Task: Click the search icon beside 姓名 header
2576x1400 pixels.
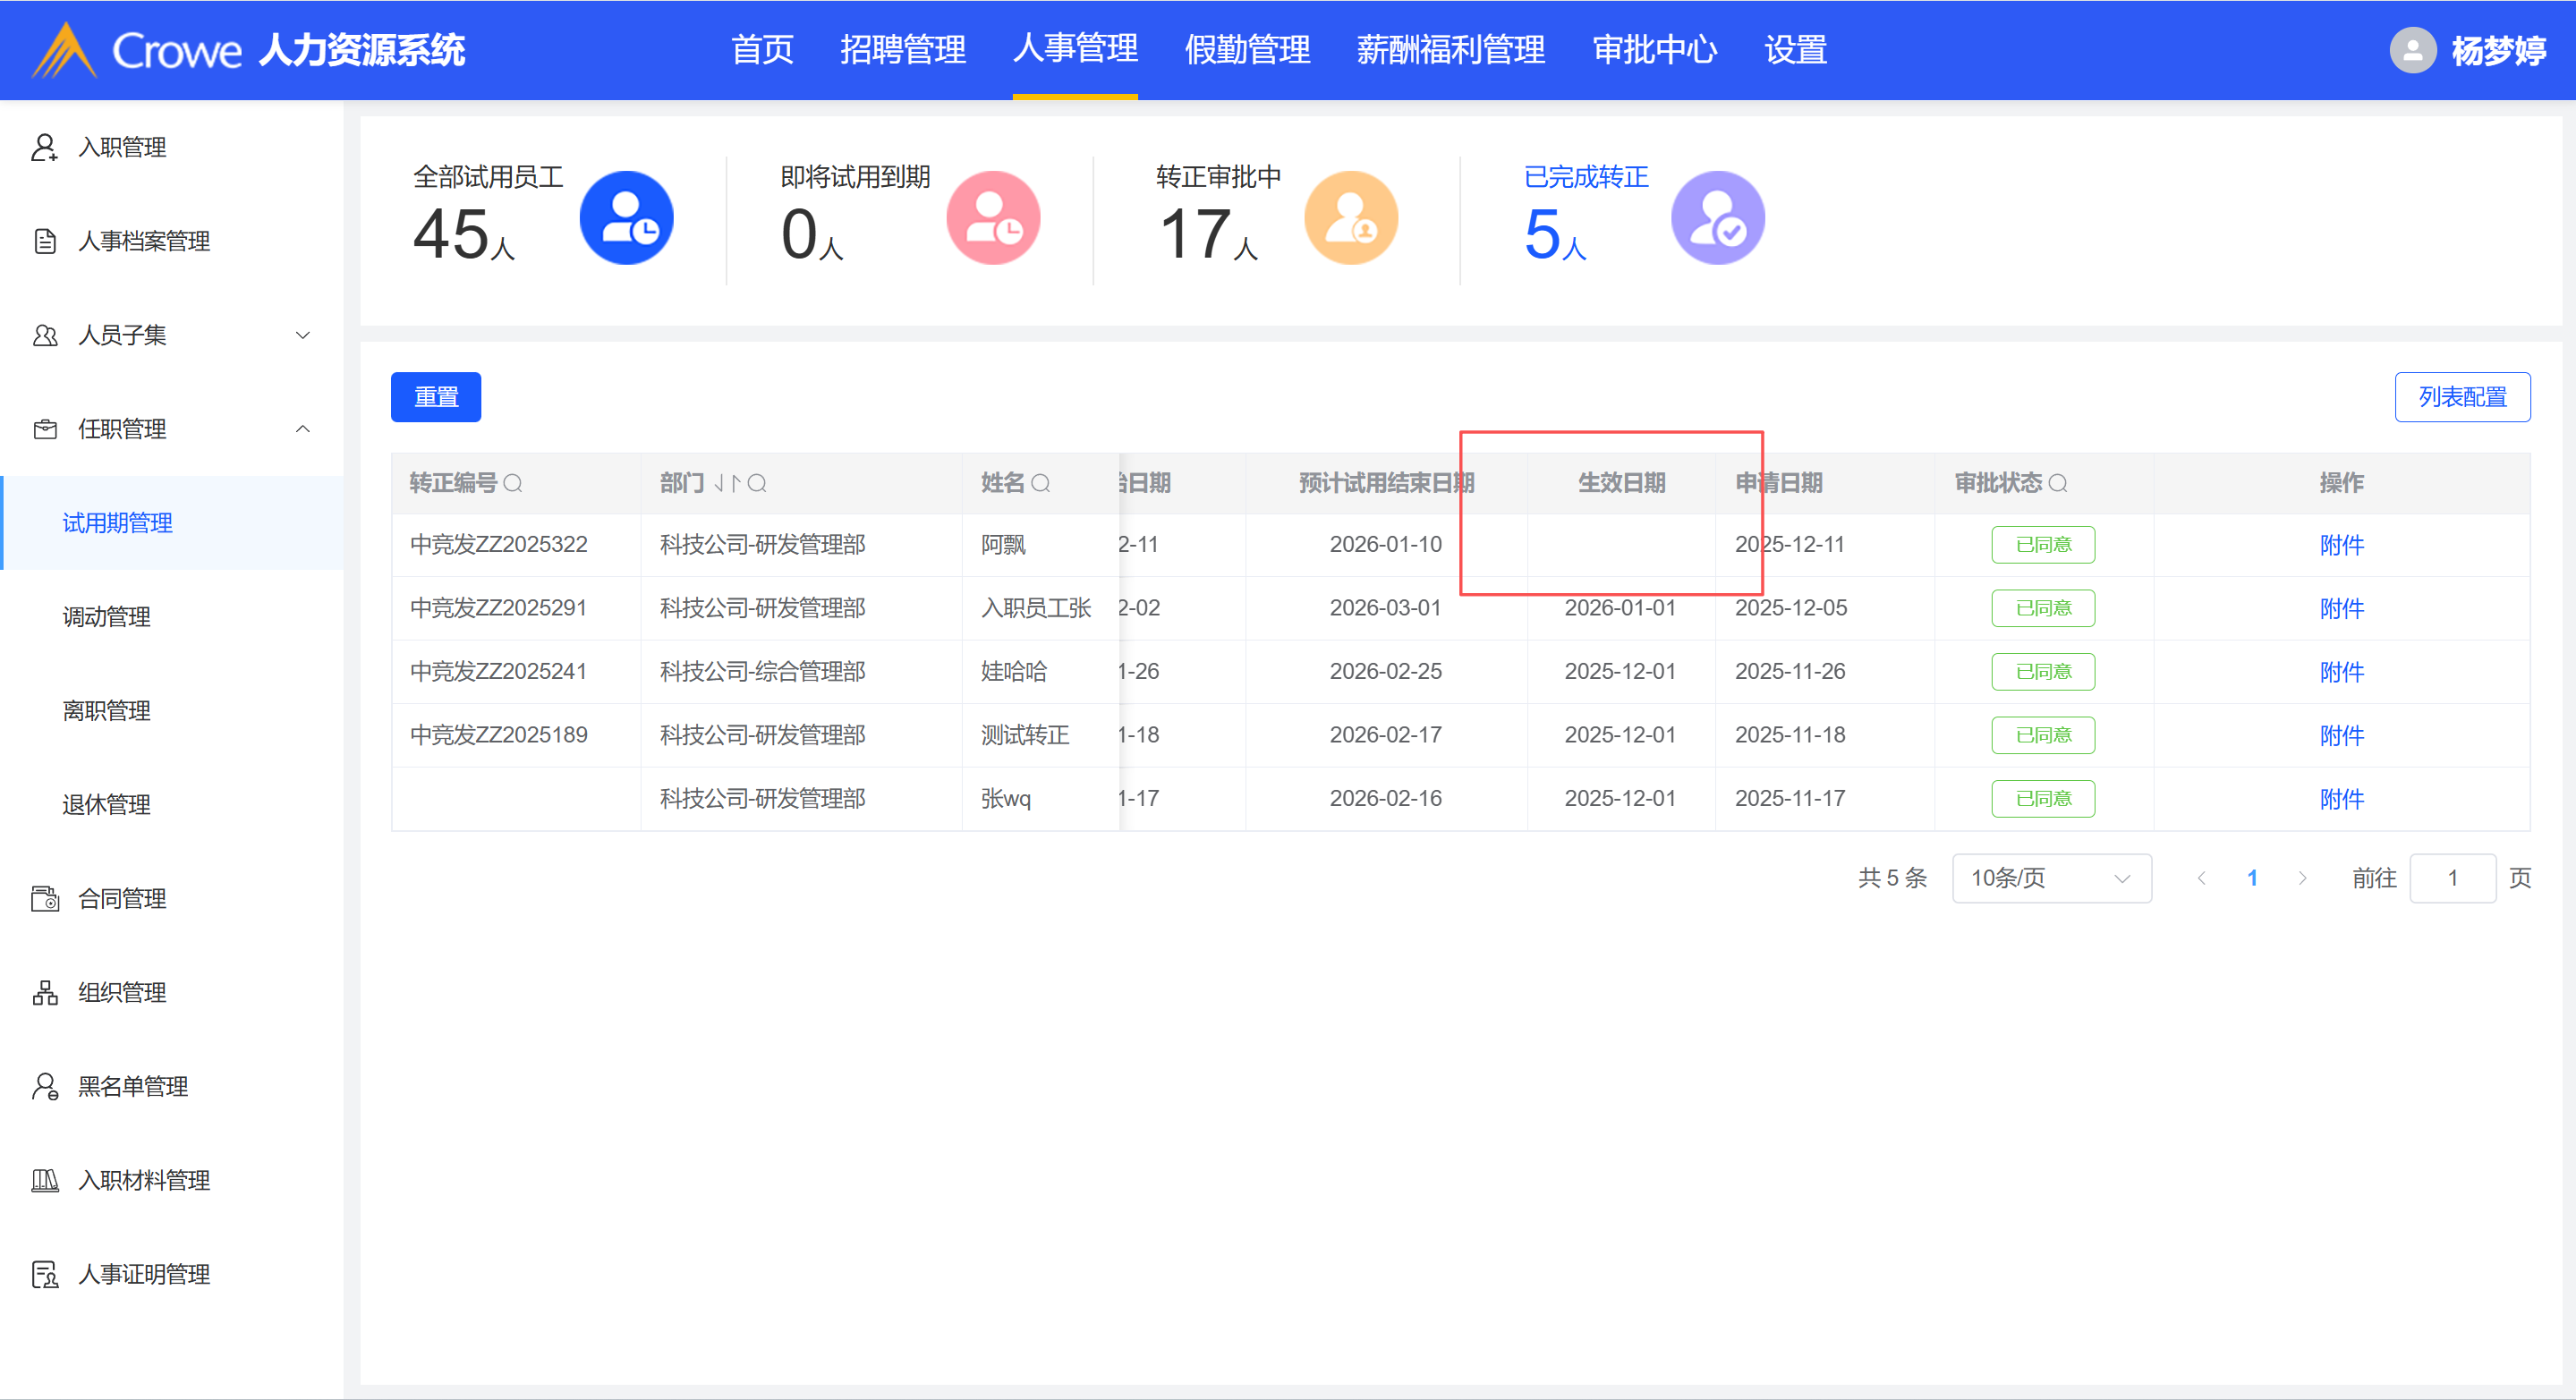Action: click(1040, 483)
